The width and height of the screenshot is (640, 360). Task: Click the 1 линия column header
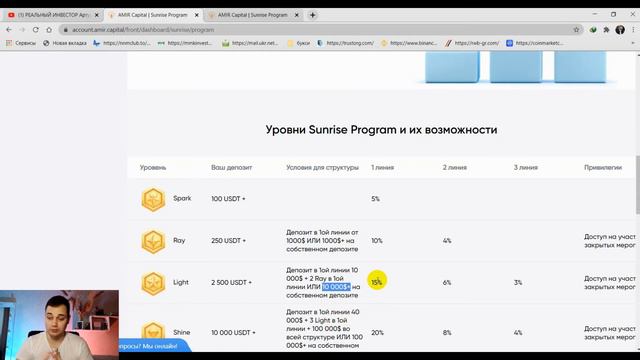tap(382, 167)
